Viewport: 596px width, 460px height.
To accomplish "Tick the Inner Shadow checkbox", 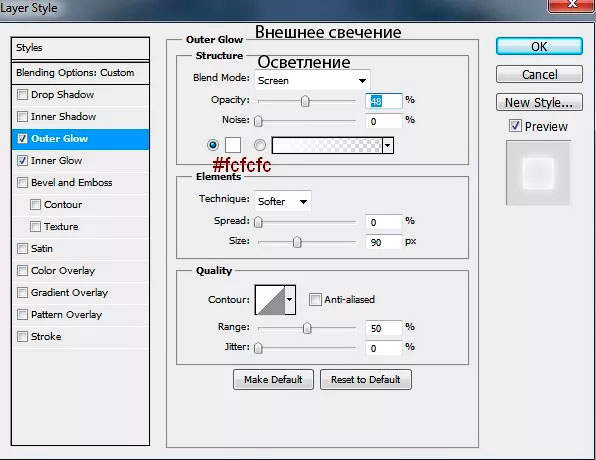I will click(x=22, y=116).
